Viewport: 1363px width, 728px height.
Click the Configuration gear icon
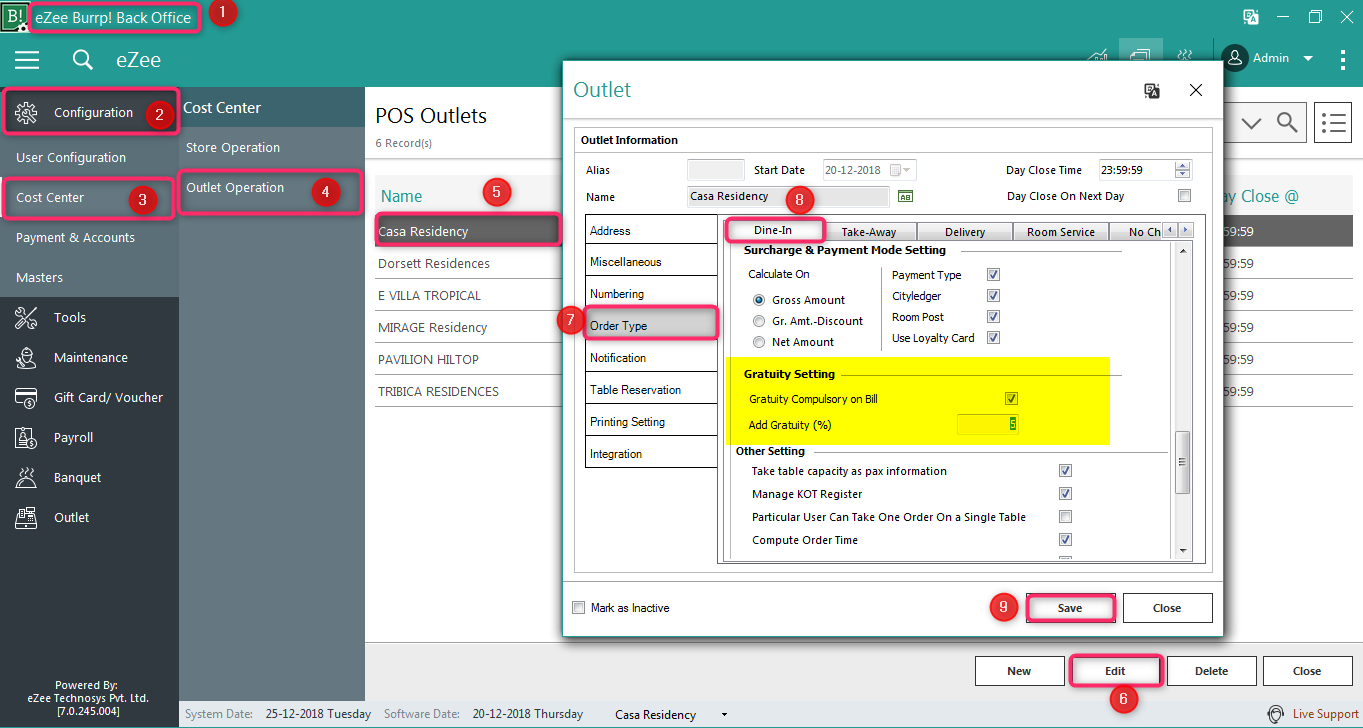[x=26, y=112]
